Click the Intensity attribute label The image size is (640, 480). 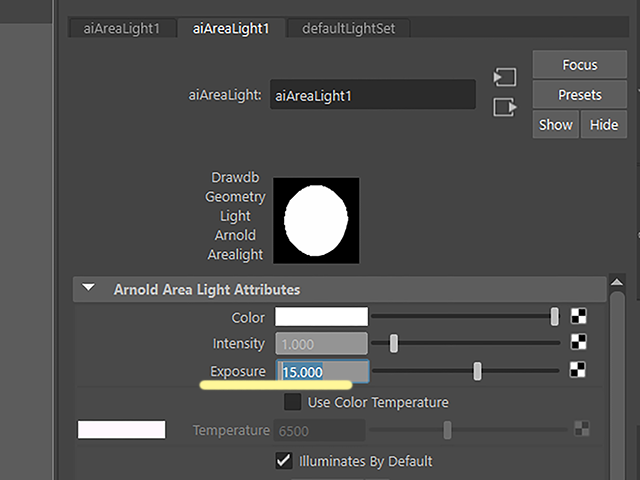point(239,344)
